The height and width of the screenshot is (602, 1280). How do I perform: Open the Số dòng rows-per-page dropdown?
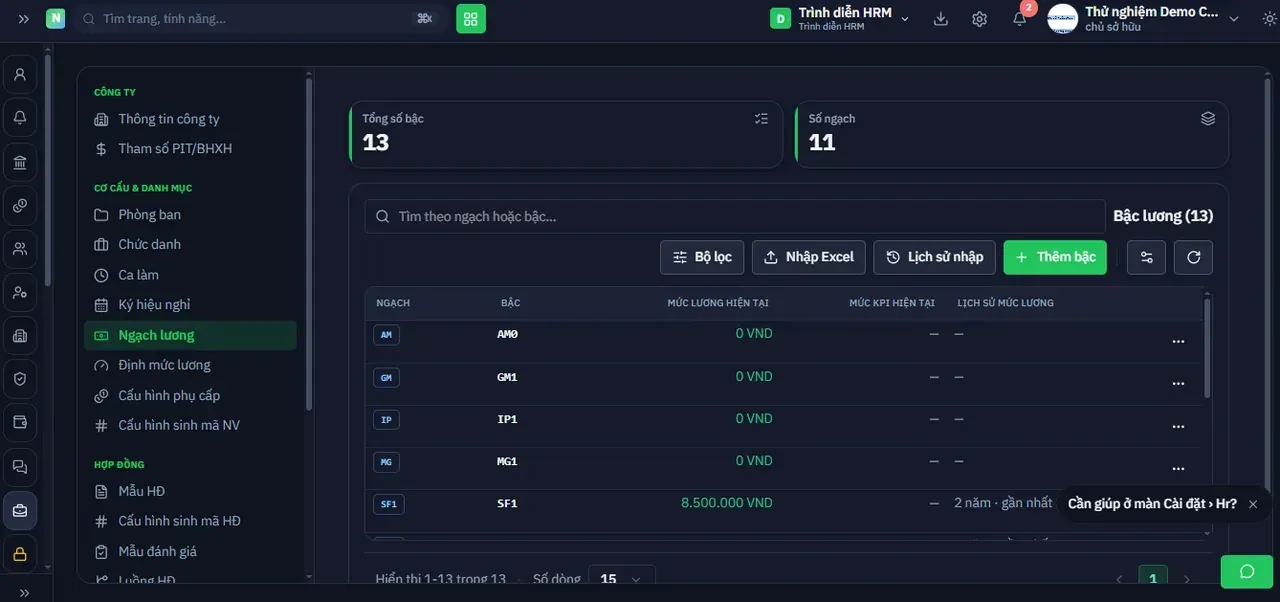(621, 579)
